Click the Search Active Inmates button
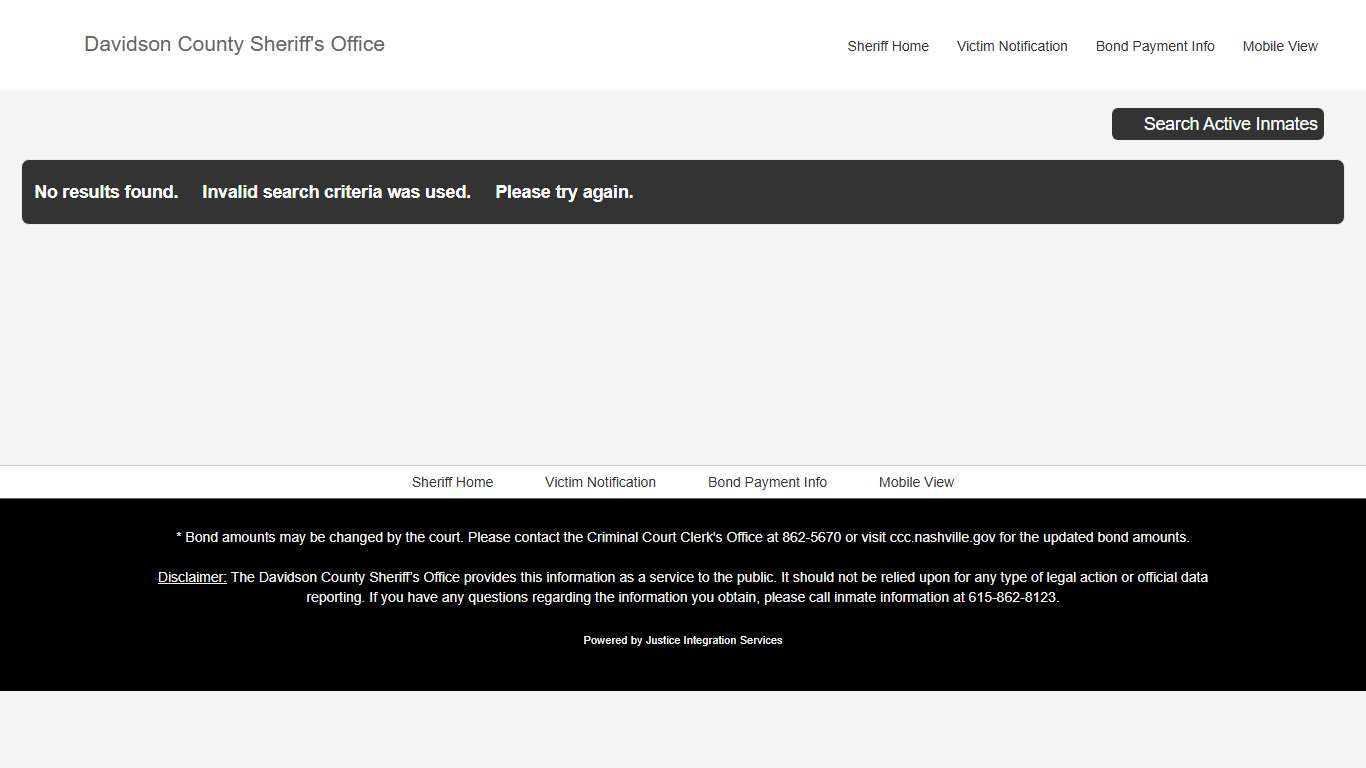The image size is (1366, 768). click(1217, 123)
